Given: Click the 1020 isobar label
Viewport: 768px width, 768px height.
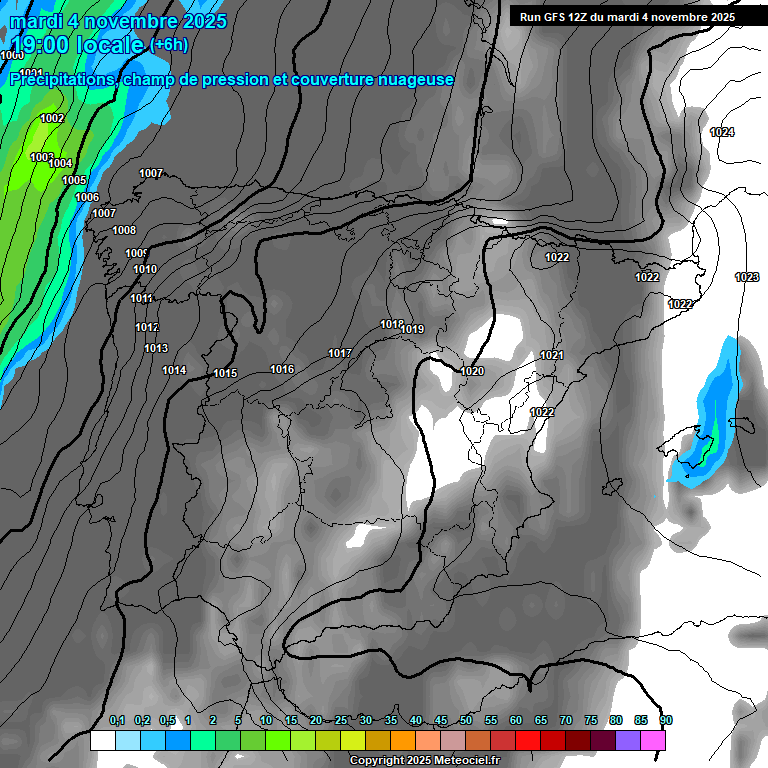Looking at the screenshot, I should point(472,372).
